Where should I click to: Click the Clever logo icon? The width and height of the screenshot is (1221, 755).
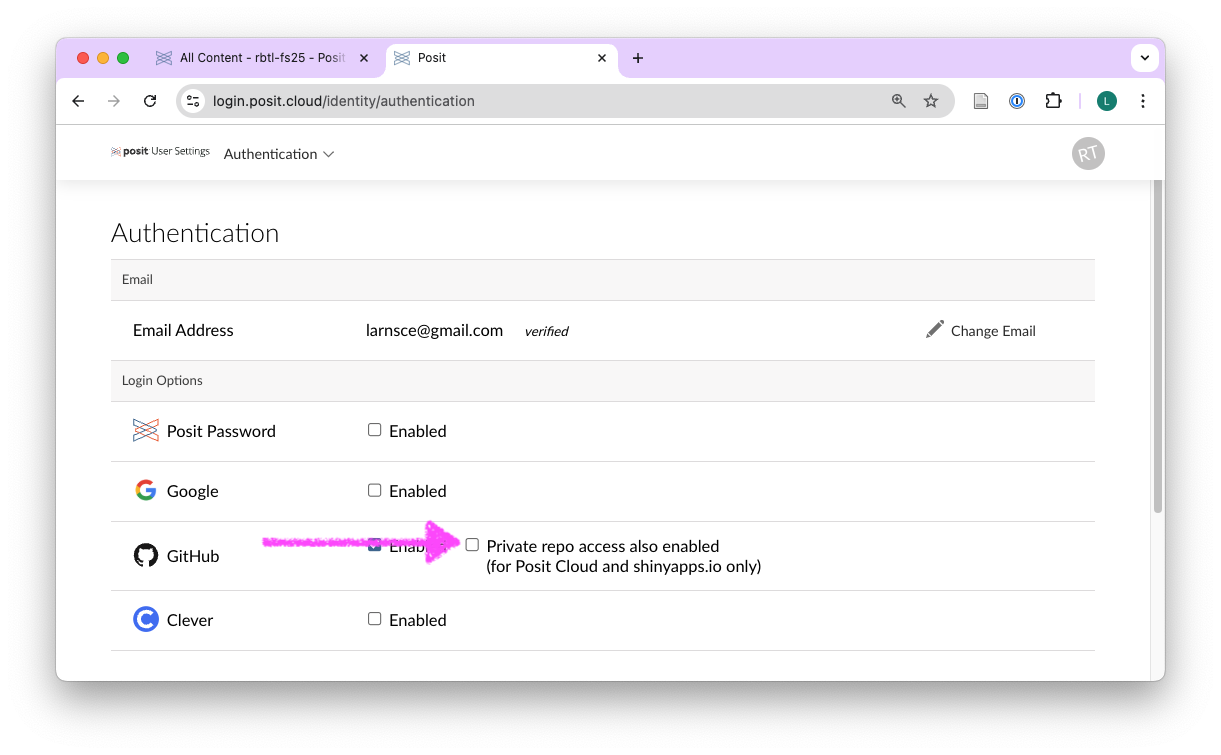146,620
